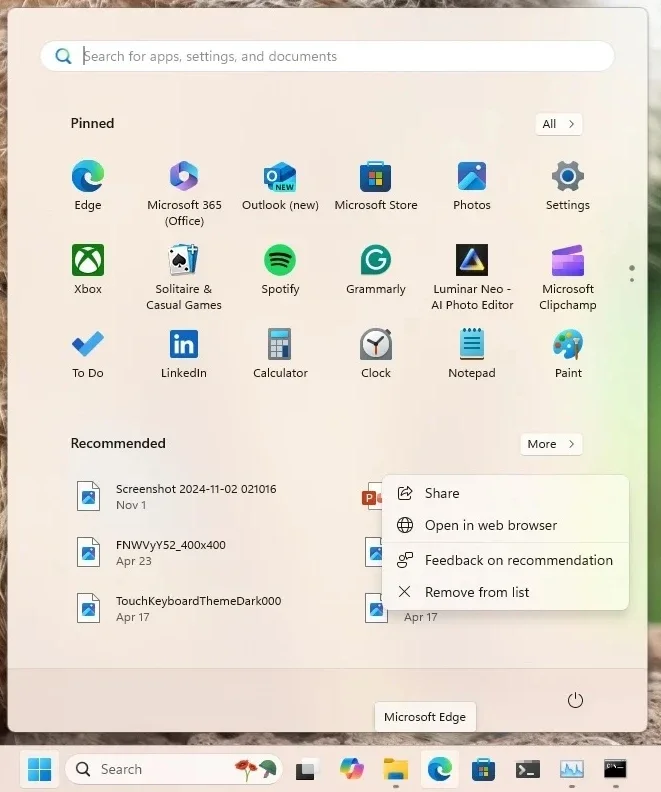Viewport: 661px width, 792px height.
Task: Launch Notepad from pinned apps
Action: [x=472, y=354]
